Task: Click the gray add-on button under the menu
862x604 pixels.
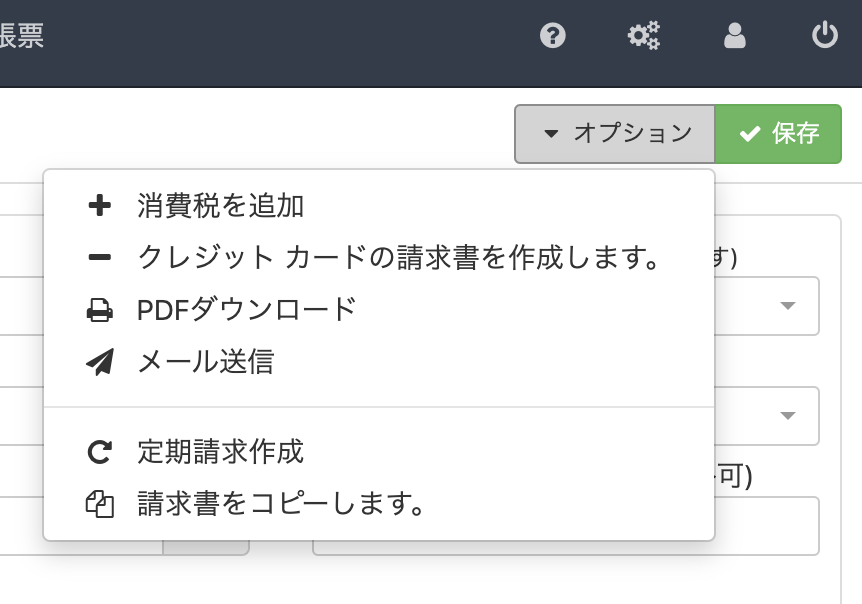Action: 206,548
